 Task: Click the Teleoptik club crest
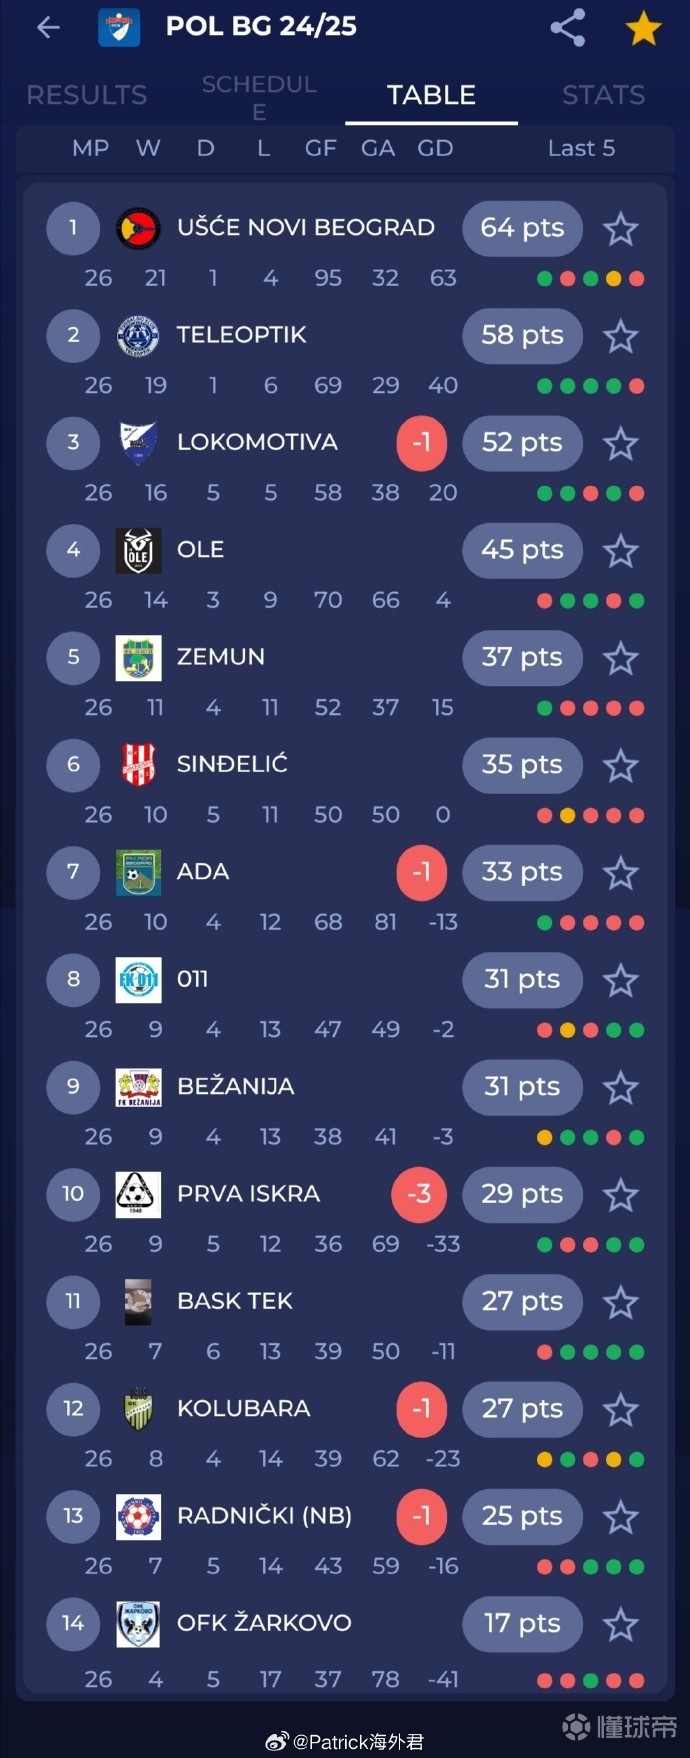138,336
